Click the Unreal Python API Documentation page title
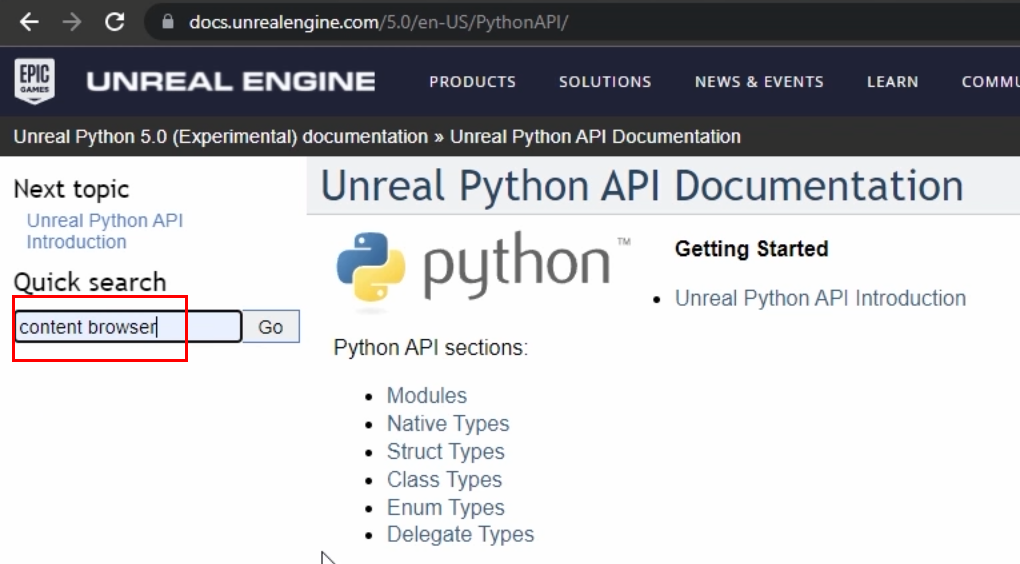The image size is (1020, 564). (x=642, y=186)
